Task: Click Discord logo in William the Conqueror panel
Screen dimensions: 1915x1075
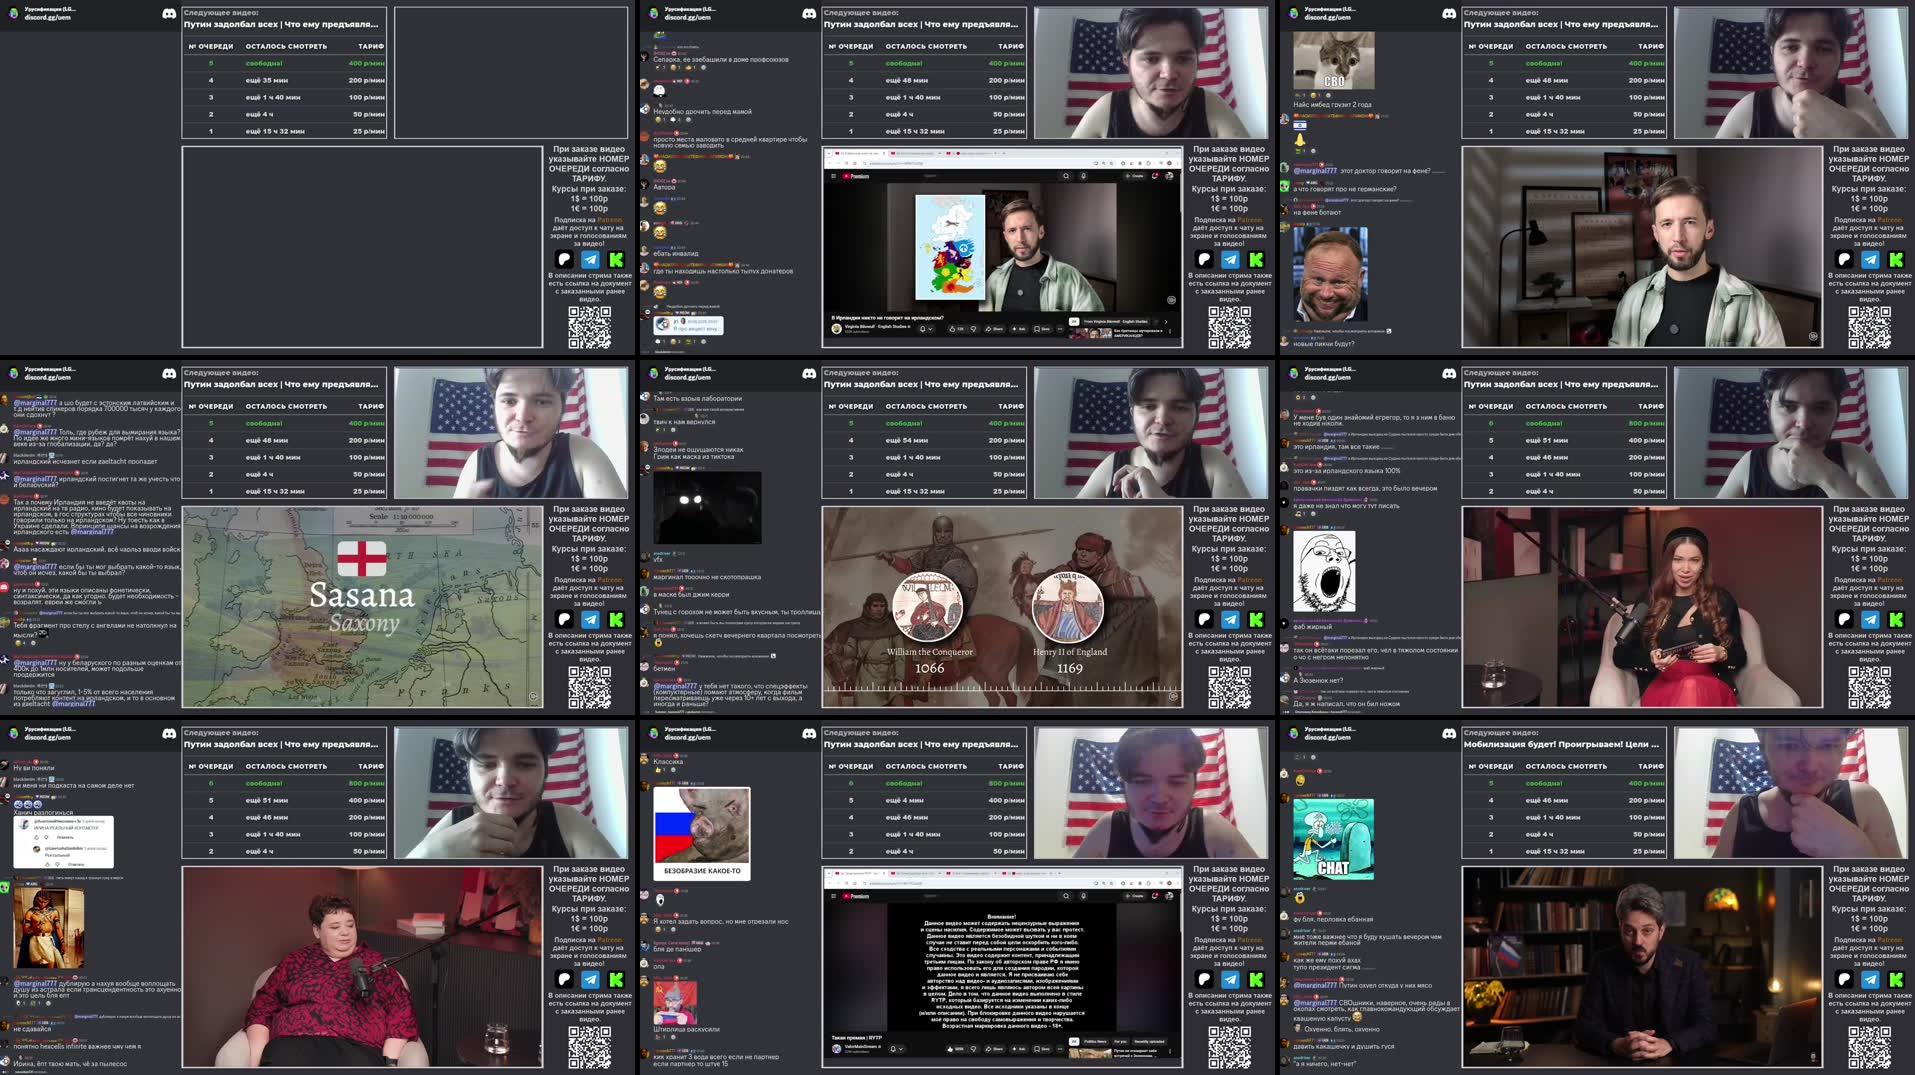Action: click(809, 373)
